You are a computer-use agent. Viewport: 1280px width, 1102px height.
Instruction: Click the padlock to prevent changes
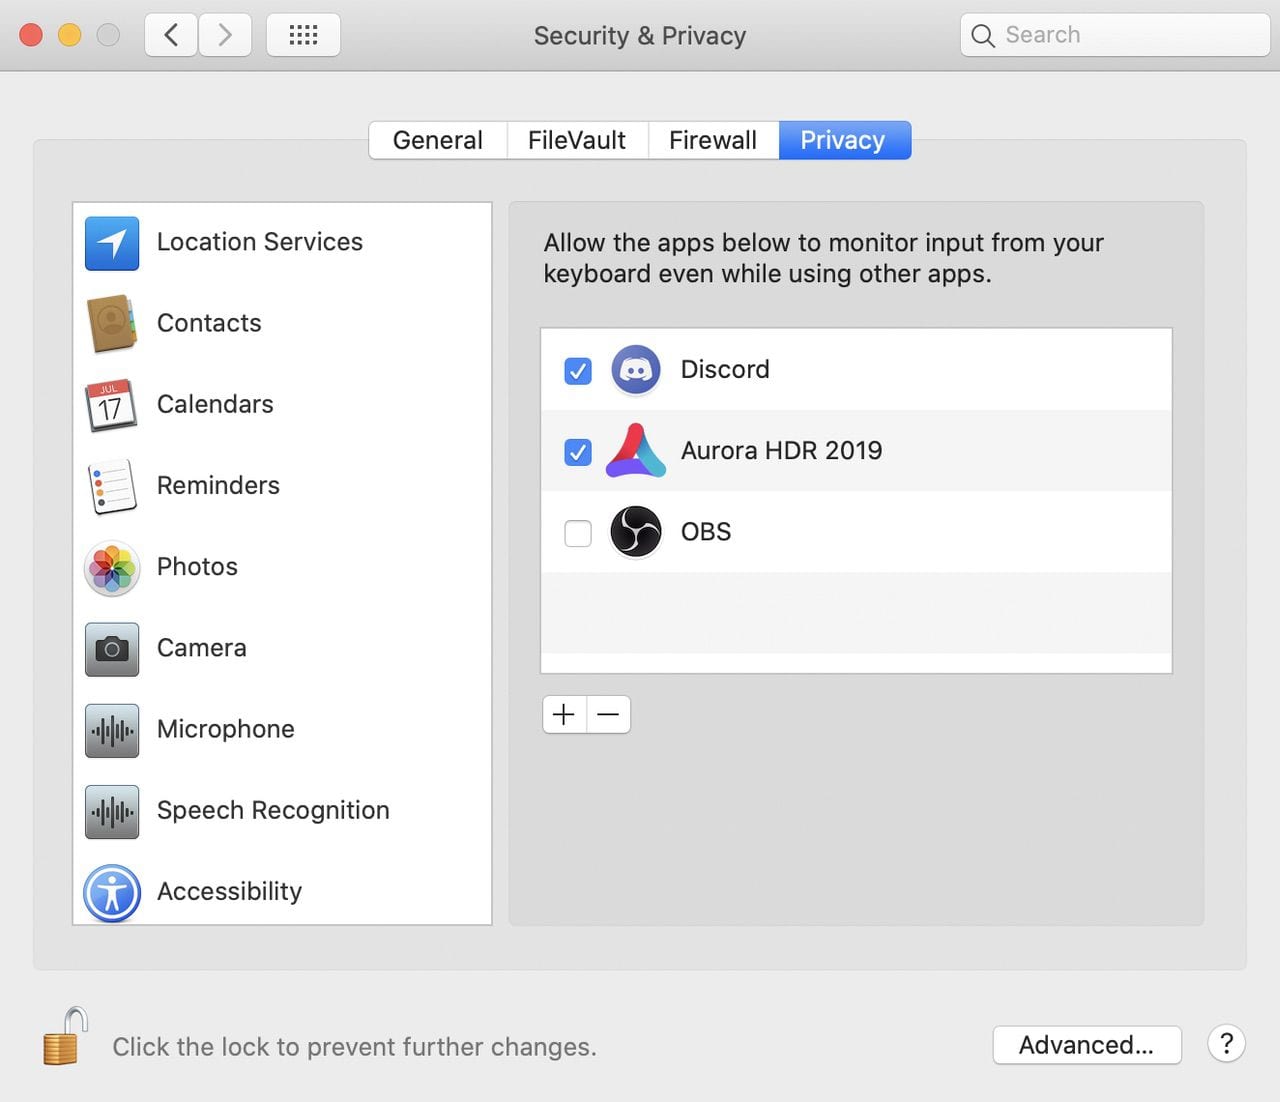pyautogui.click(x=65, y=1036)
